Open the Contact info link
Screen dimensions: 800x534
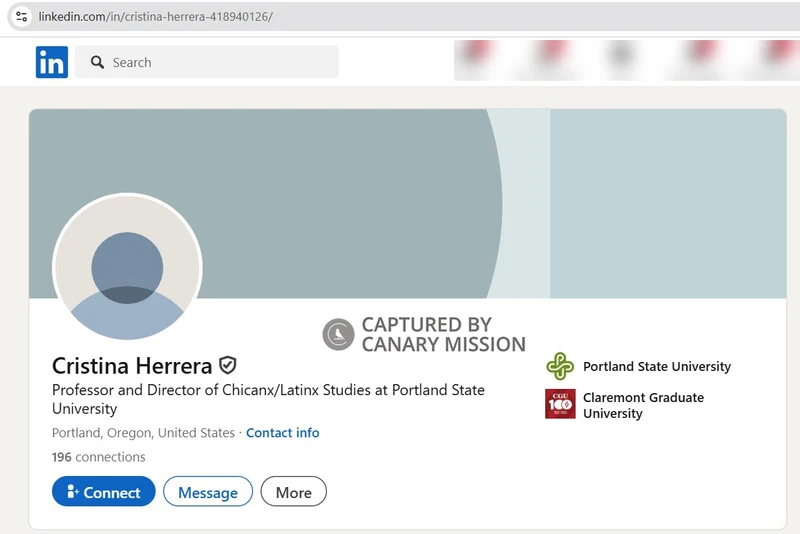click(x=282, y=433)
